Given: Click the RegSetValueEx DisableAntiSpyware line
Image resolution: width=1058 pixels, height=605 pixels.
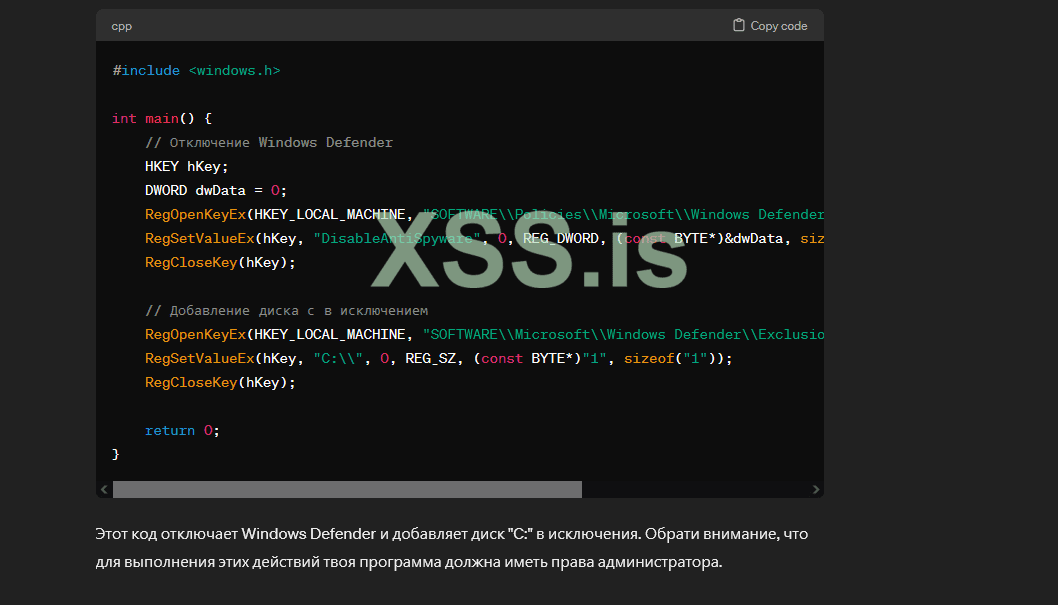Looking at the screenshot, I should [484, 238].
